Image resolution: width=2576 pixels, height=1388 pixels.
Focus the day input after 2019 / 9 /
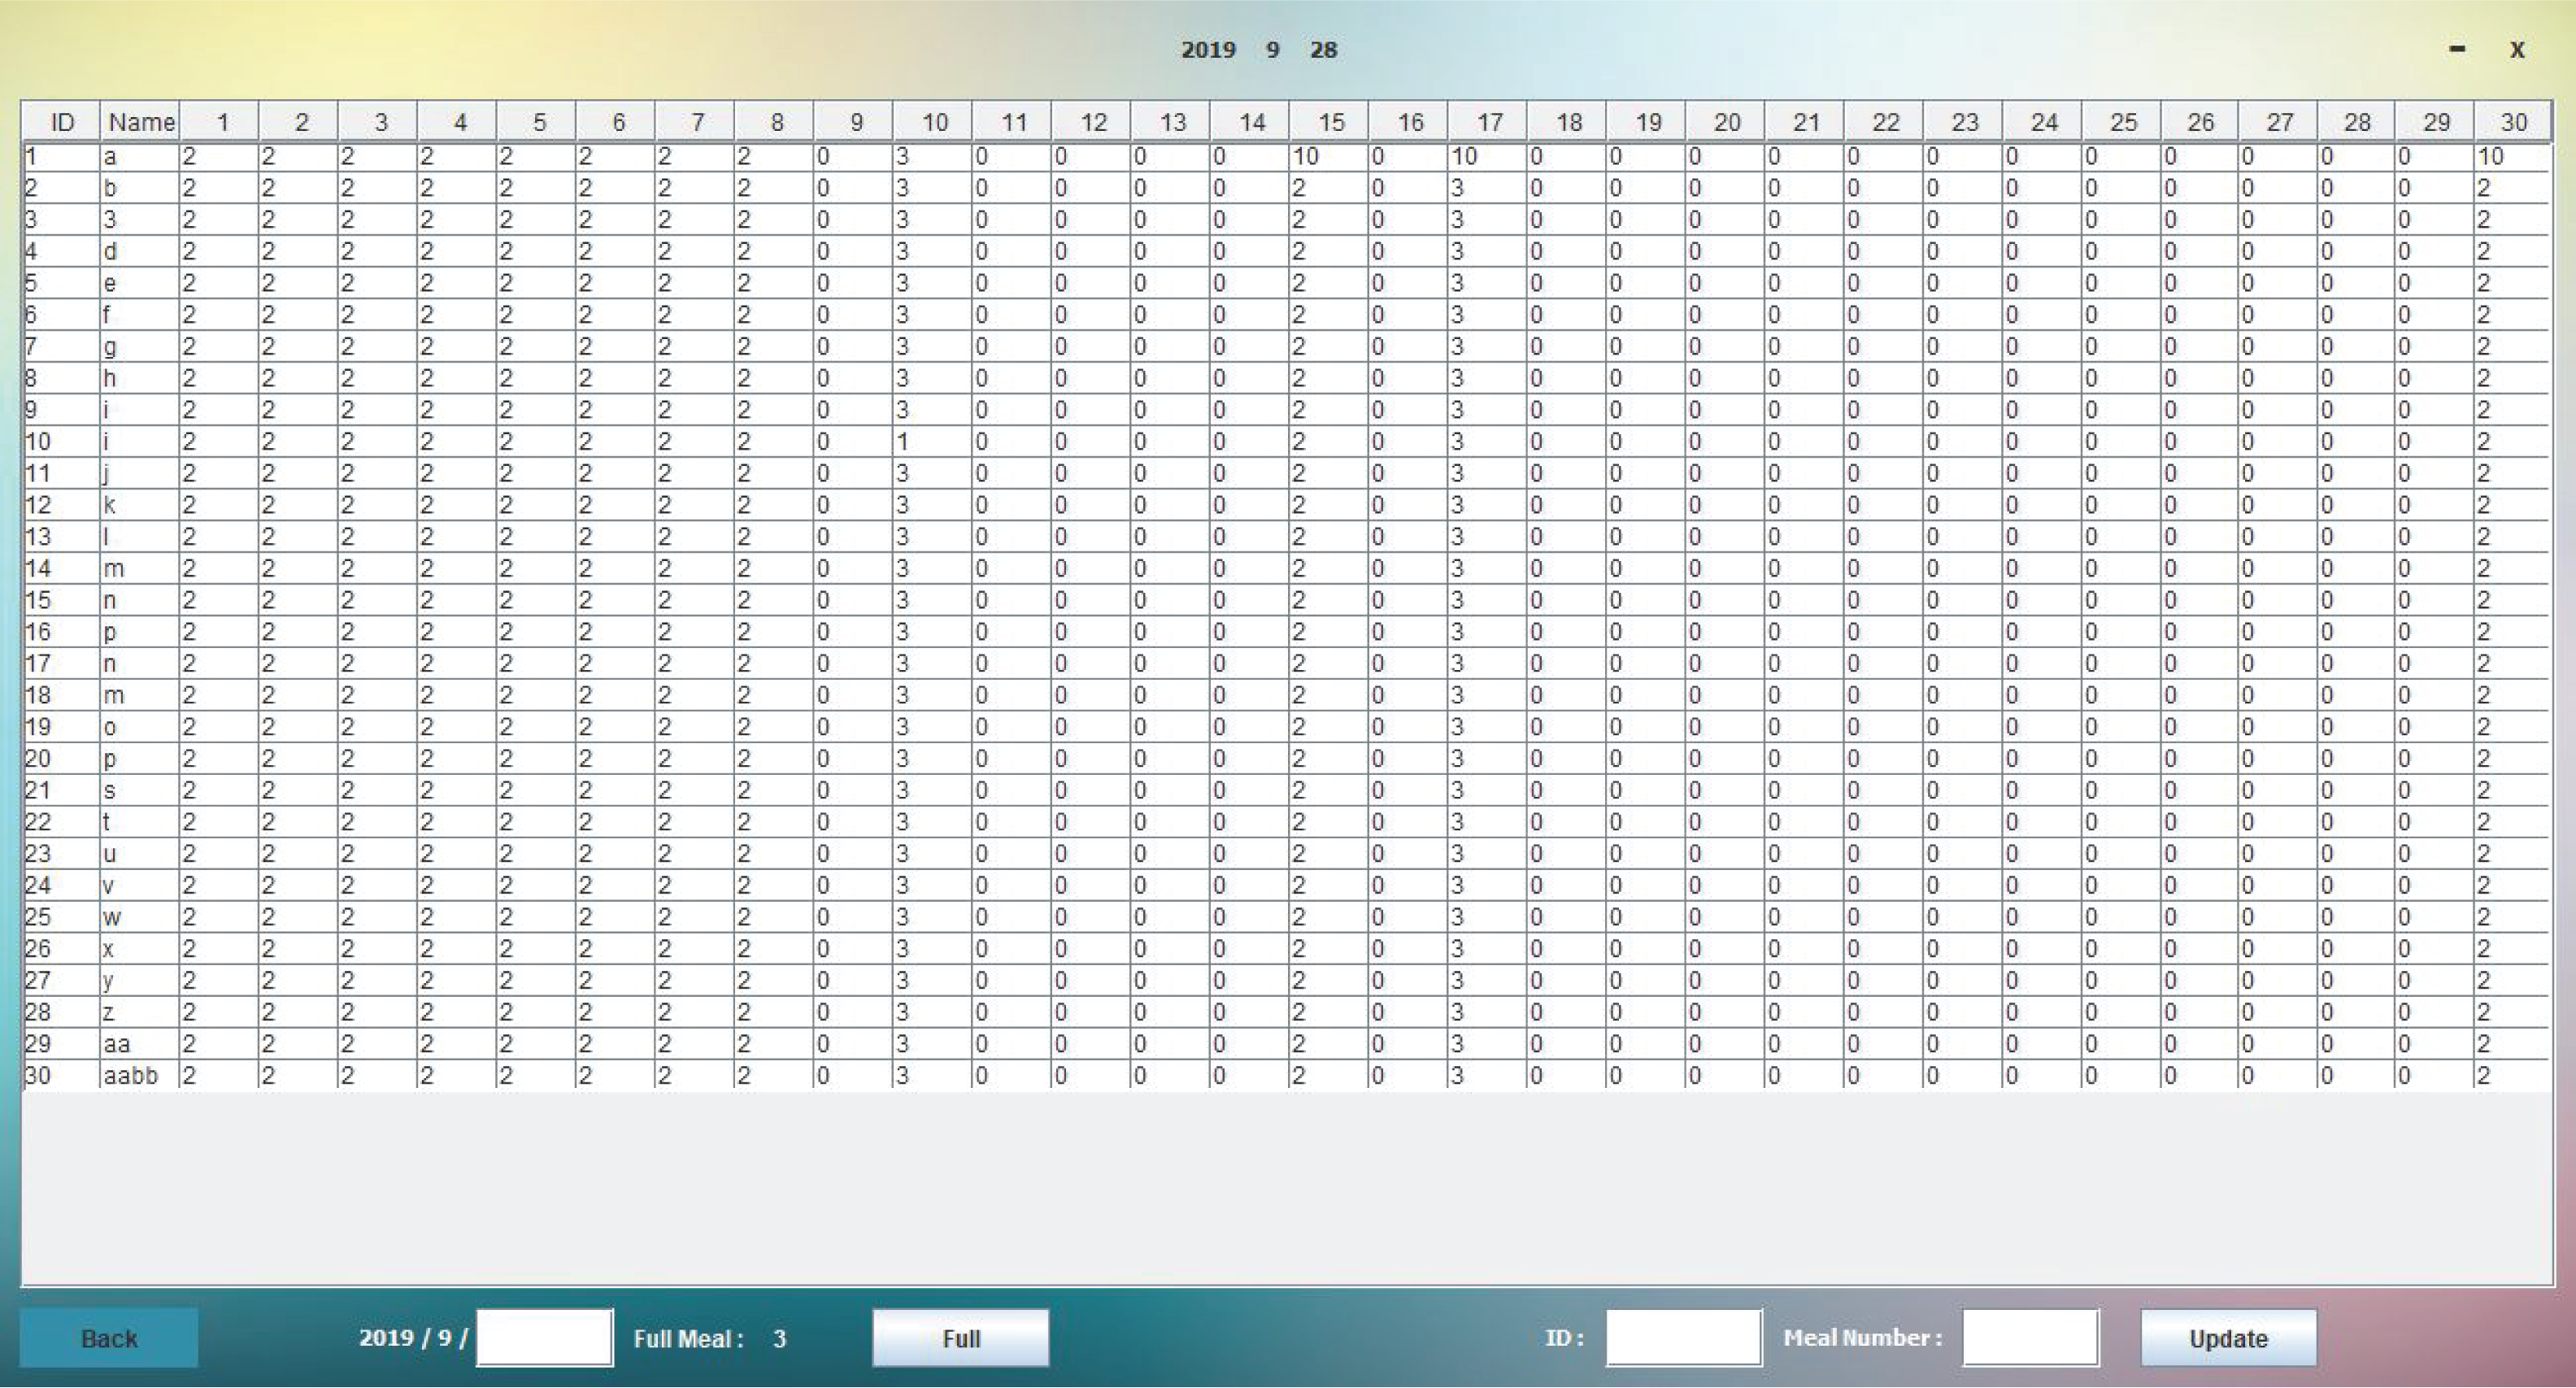tap(544, 1338)
